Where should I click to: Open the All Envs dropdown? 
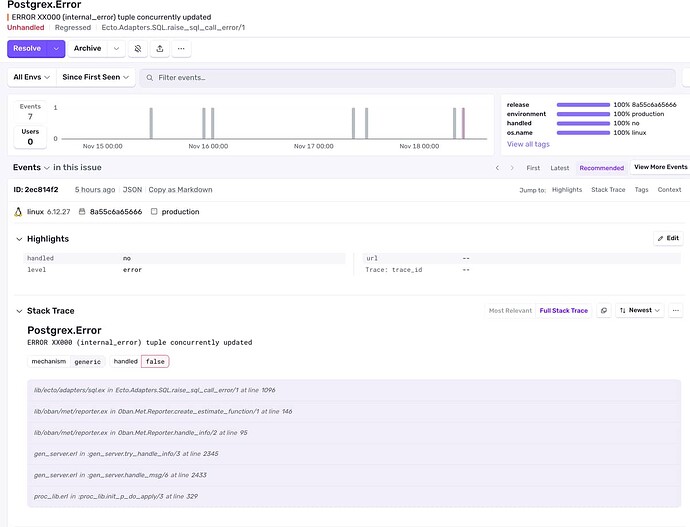[x=30, y=77]
